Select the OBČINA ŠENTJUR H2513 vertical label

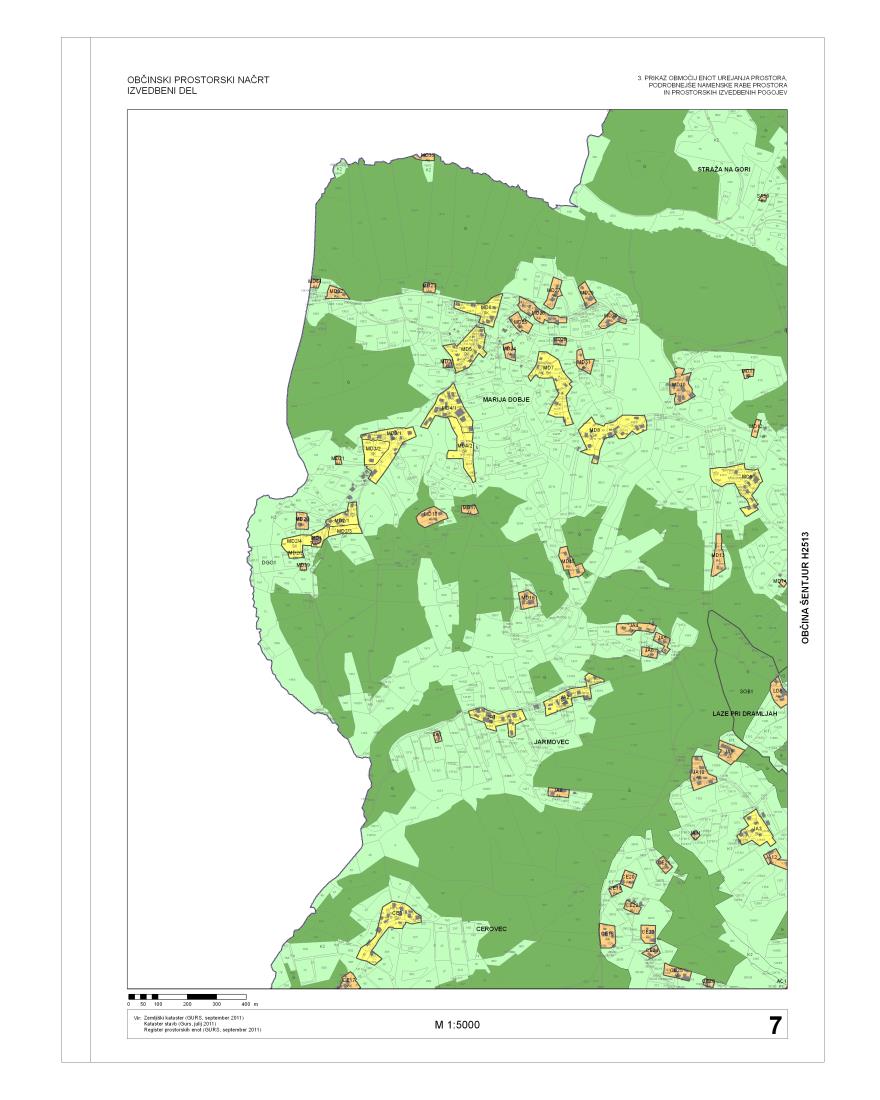[805, 586]
